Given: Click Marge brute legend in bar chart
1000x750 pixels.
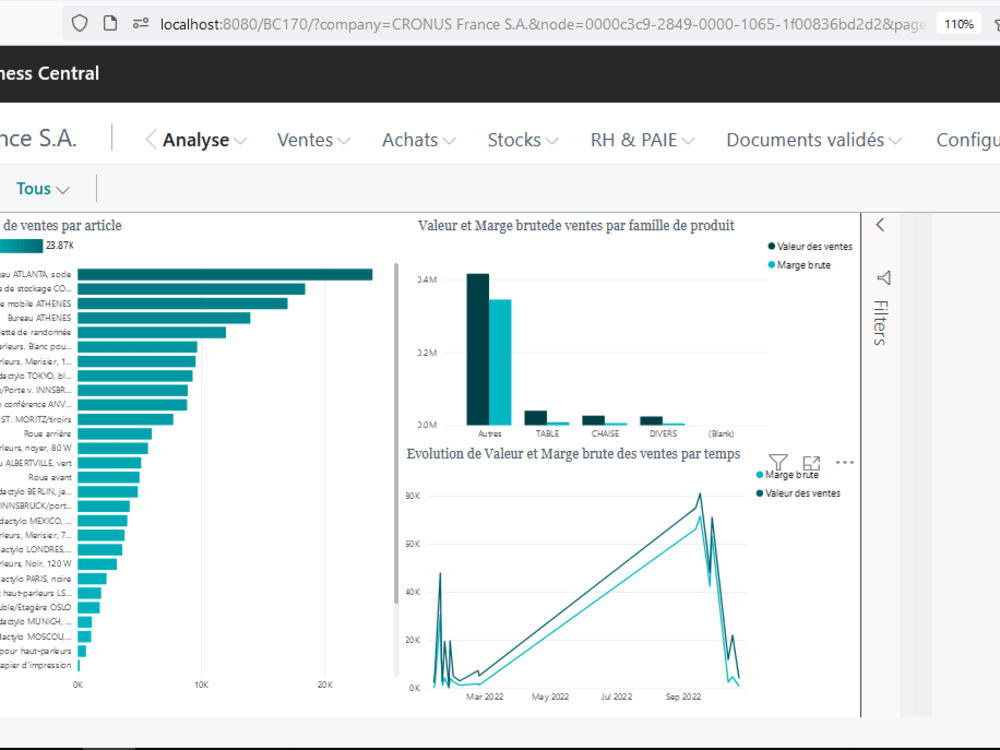Looking at the screenshot, I should point(799,265).
